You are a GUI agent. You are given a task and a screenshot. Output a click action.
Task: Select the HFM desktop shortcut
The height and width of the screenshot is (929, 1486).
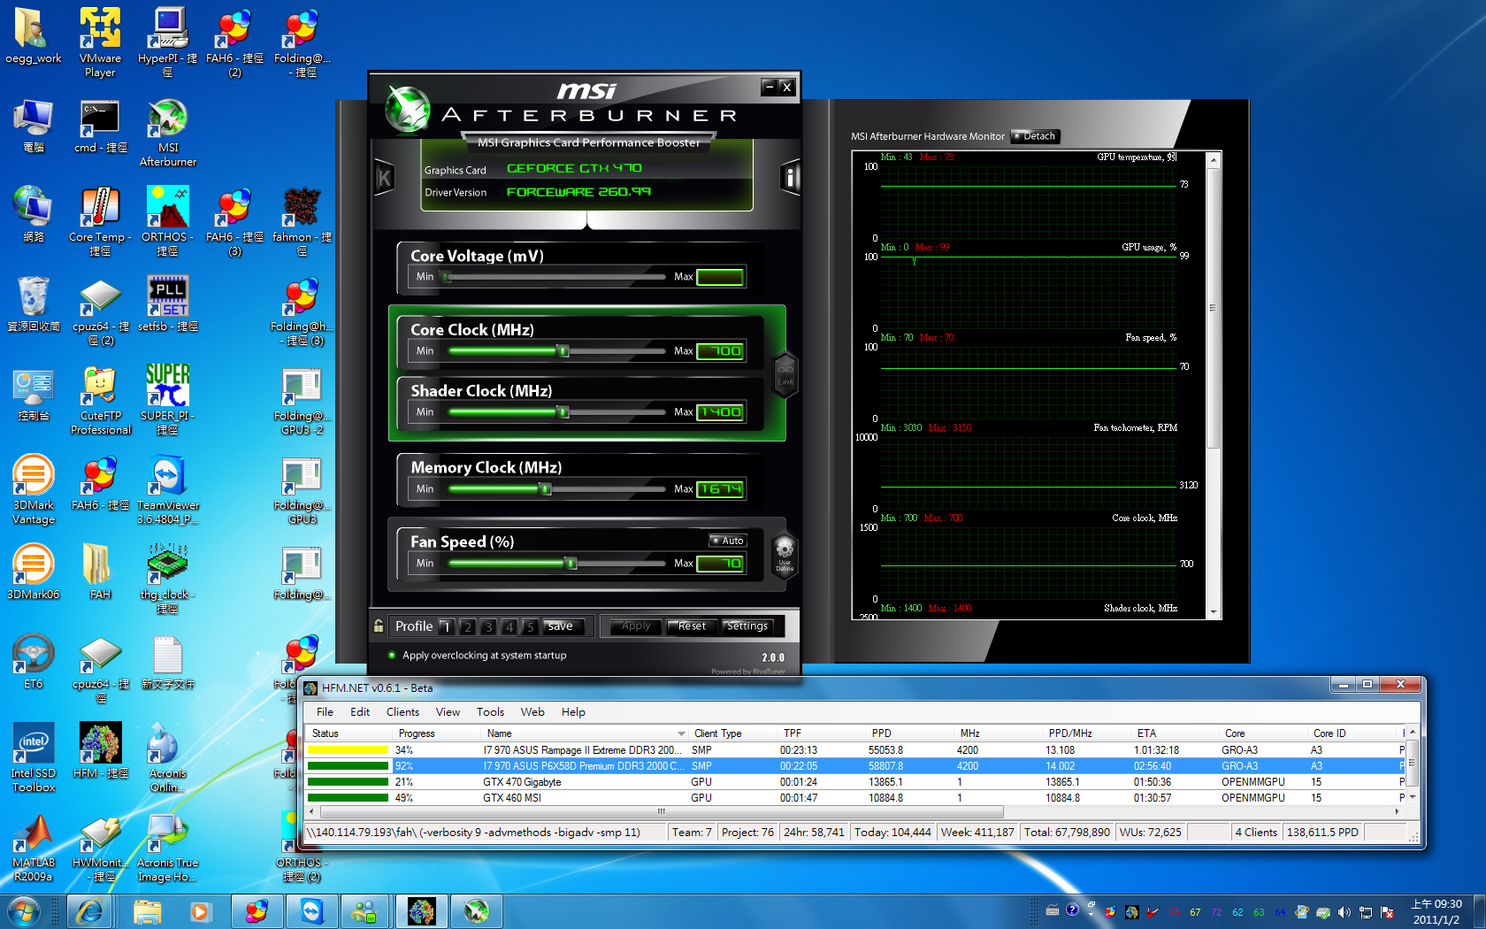pyautogui.click(x=100, y=750)
